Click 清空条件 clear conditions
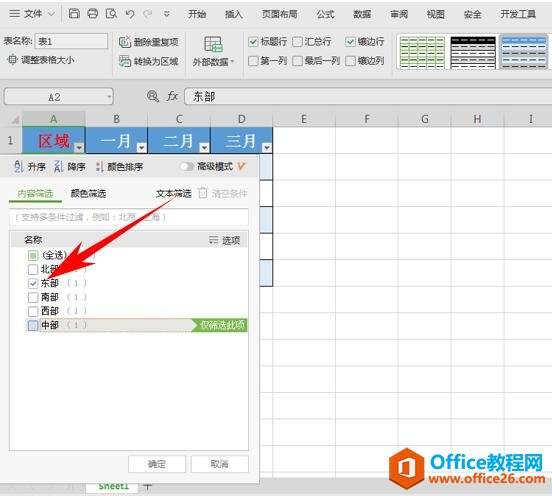The image size is (552, 496). pyautogui.click(x=222, y=194)
